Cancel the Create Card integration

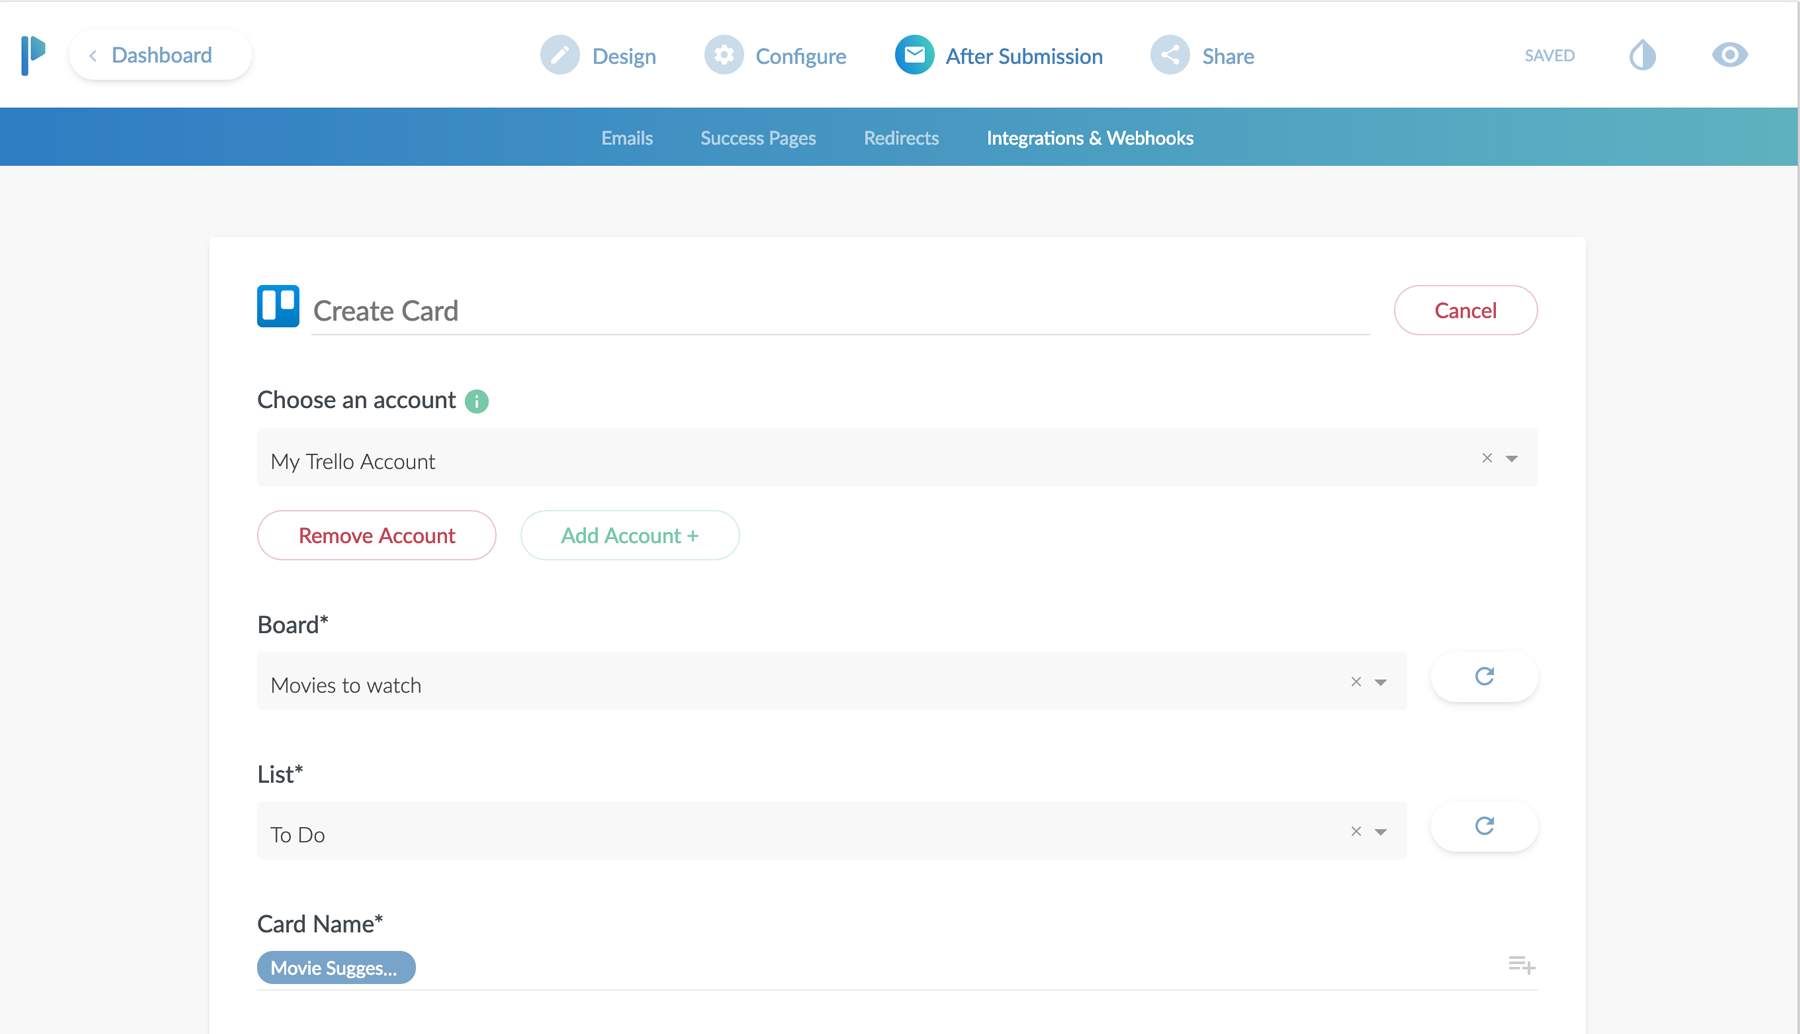coord(1465,310)
